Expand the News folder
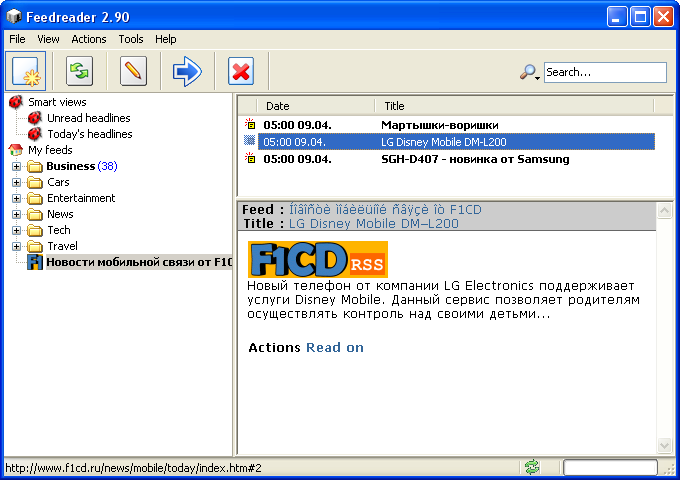The height and width of the screenshot is (480, 680). tap(16, 215)
